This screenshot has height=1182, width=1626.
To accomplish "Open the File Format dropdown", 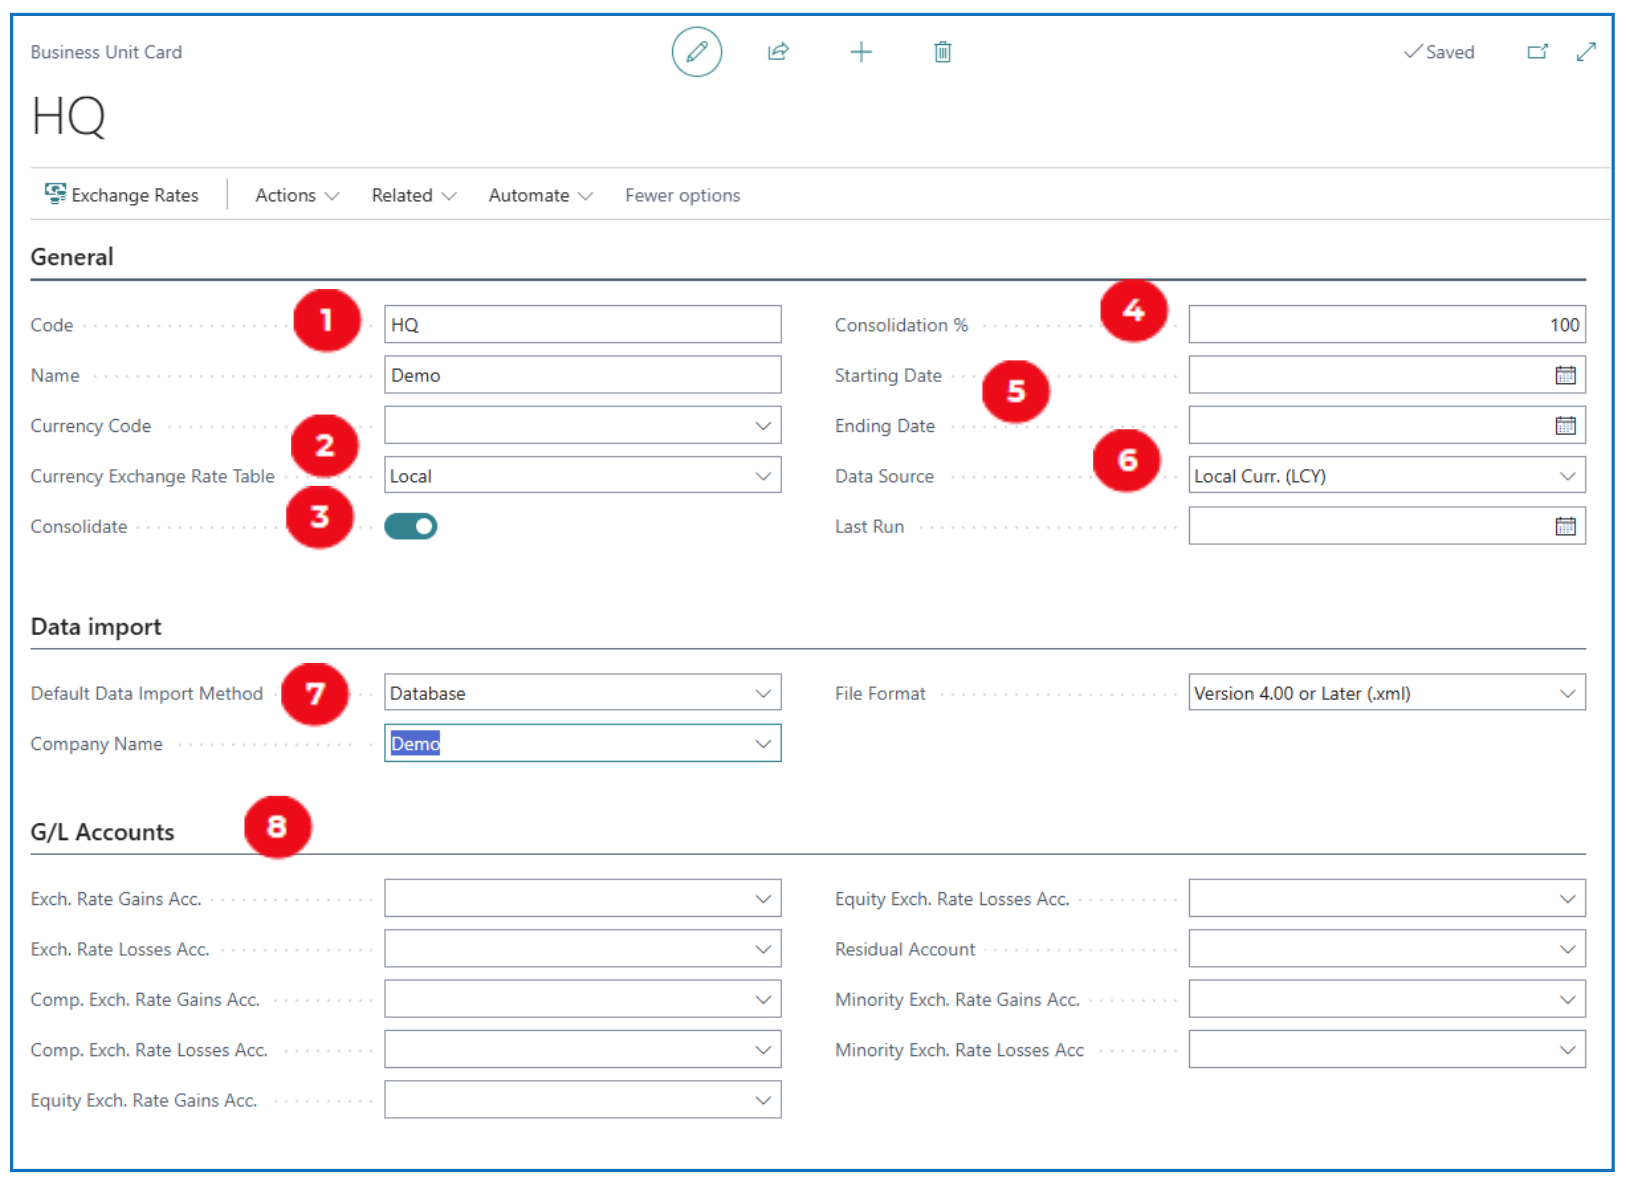I will click(1567, 693).
